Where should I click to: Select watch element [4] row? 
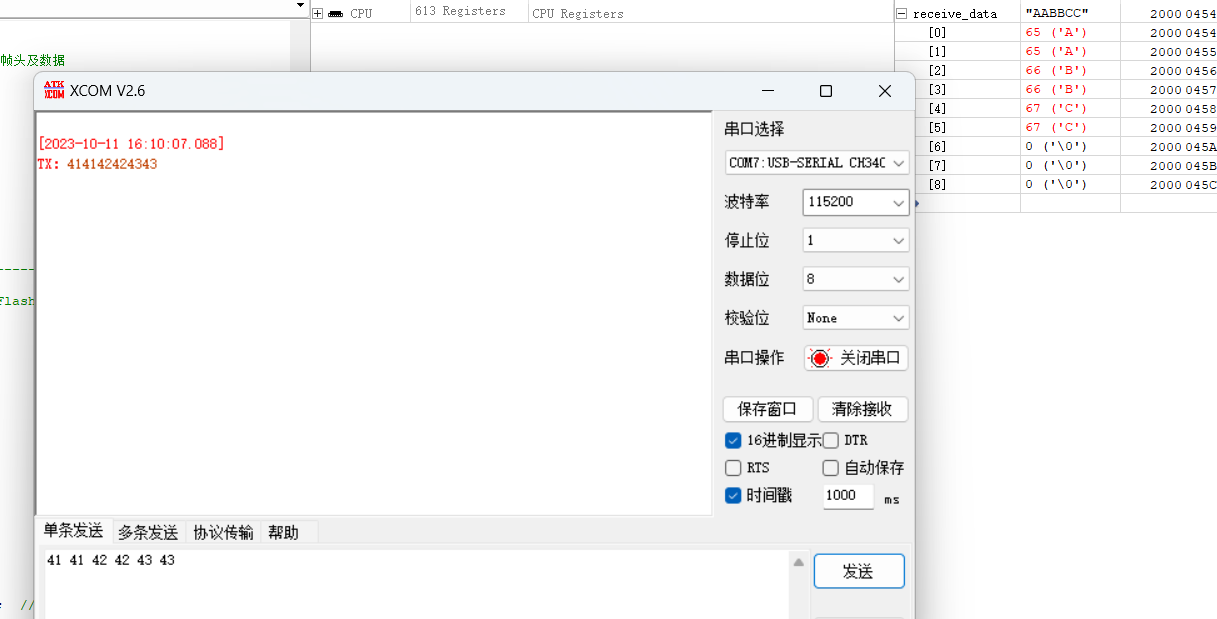[1055, 109]
